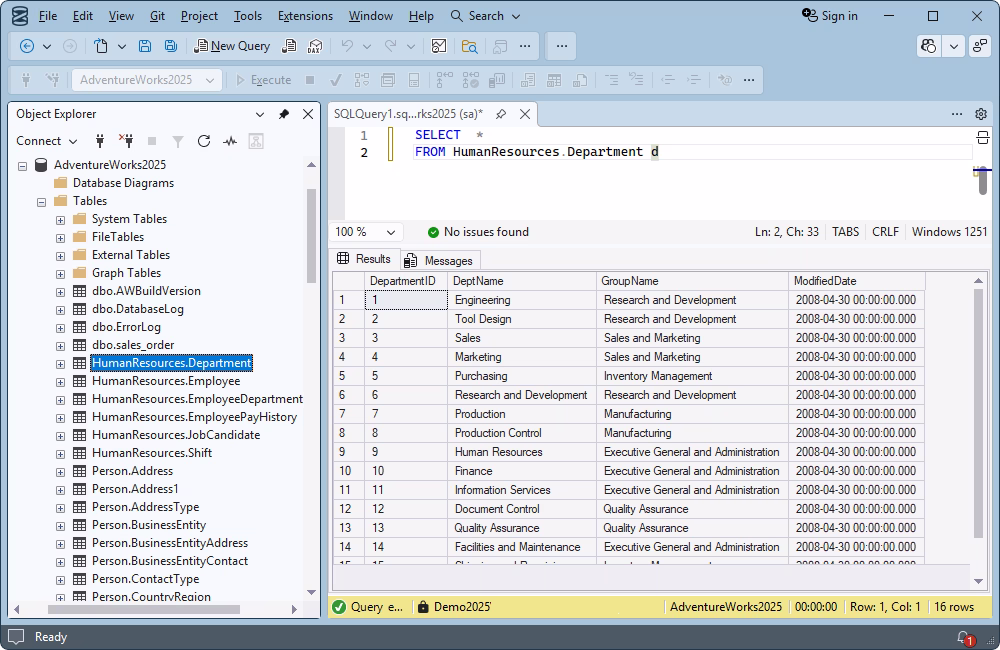Click the Search box in the menu bar

coord(485,16)
